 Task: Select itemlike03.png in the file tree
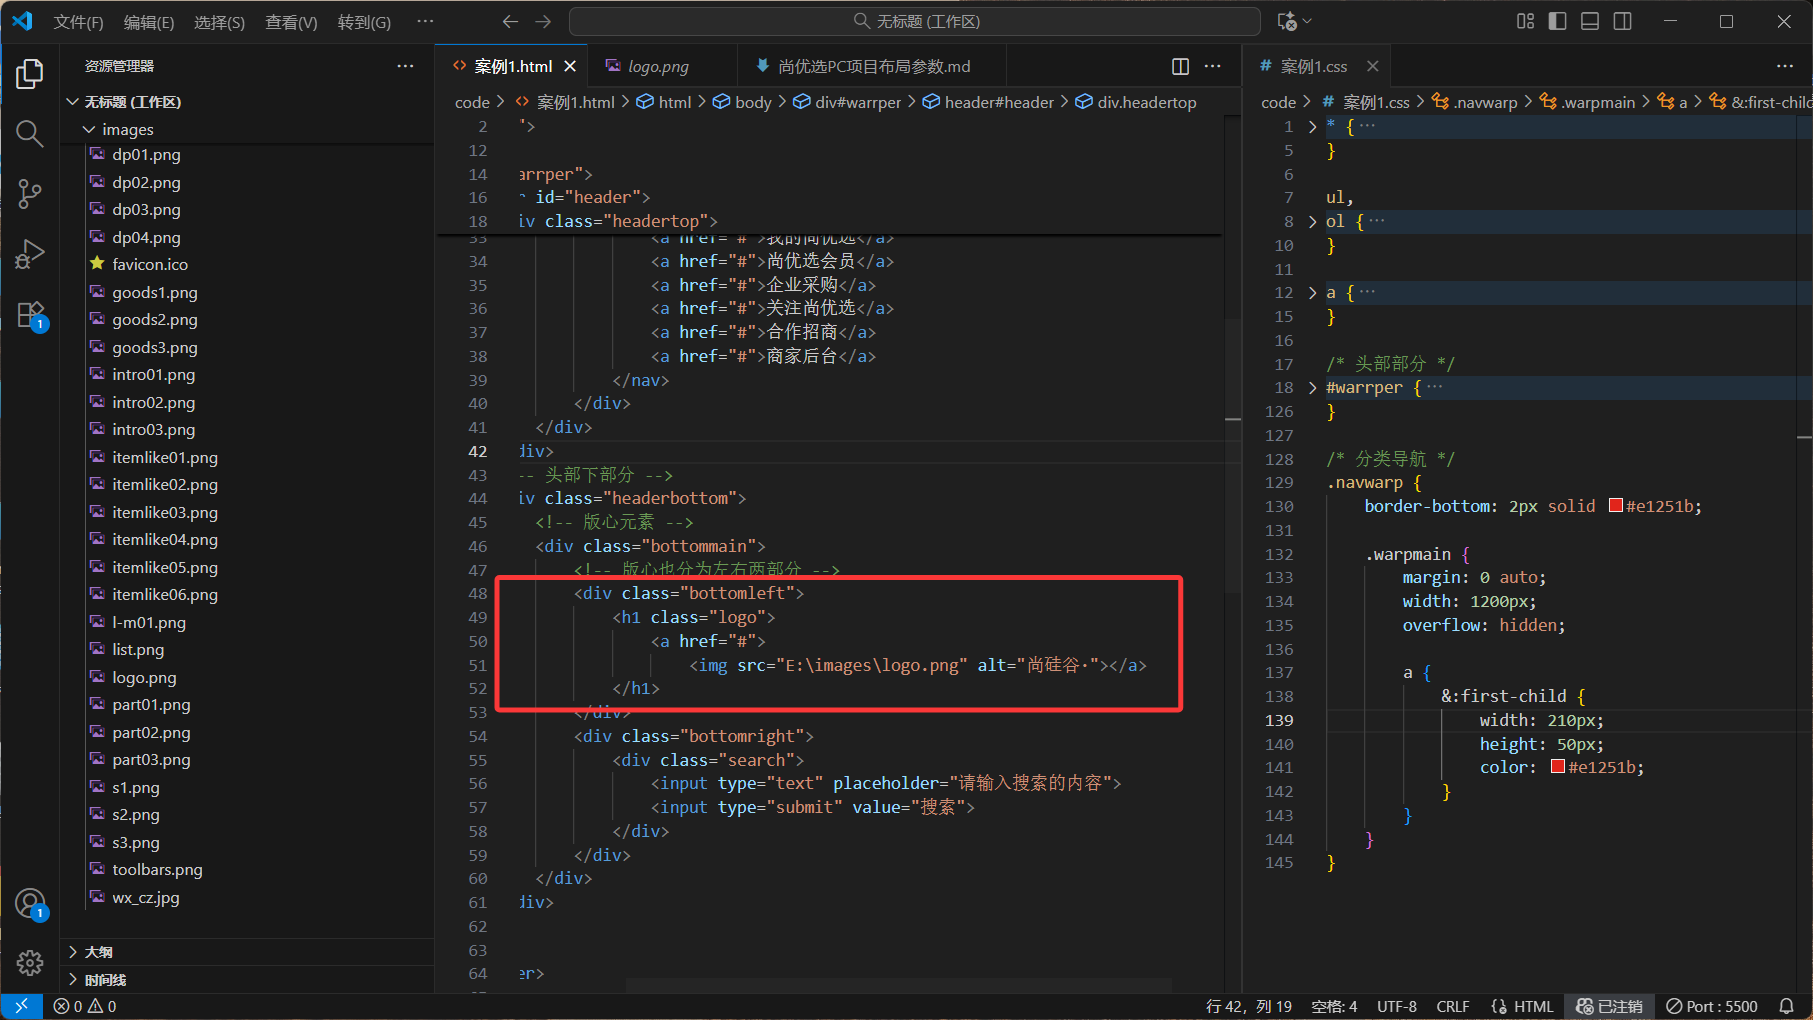coord(248,512)
